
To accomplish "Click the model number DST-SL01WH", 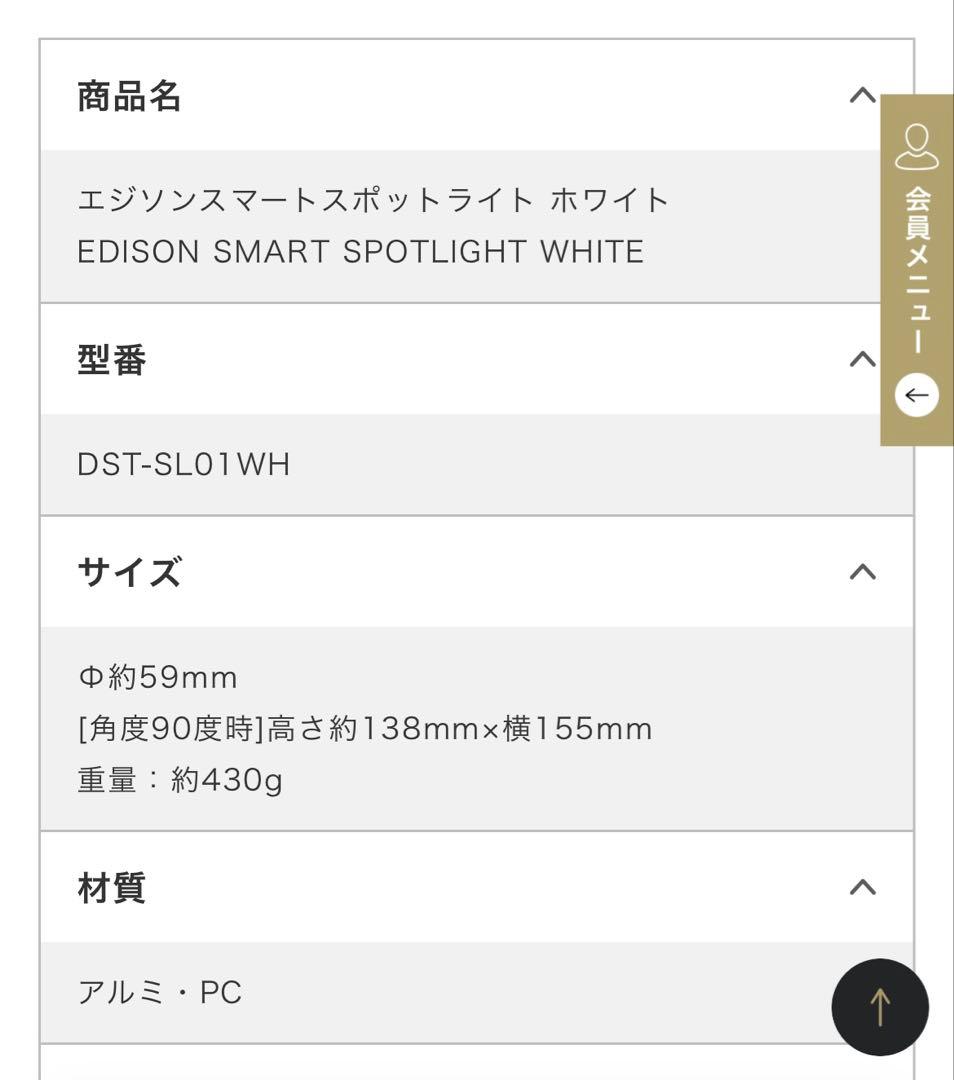I will coord(184,464).
